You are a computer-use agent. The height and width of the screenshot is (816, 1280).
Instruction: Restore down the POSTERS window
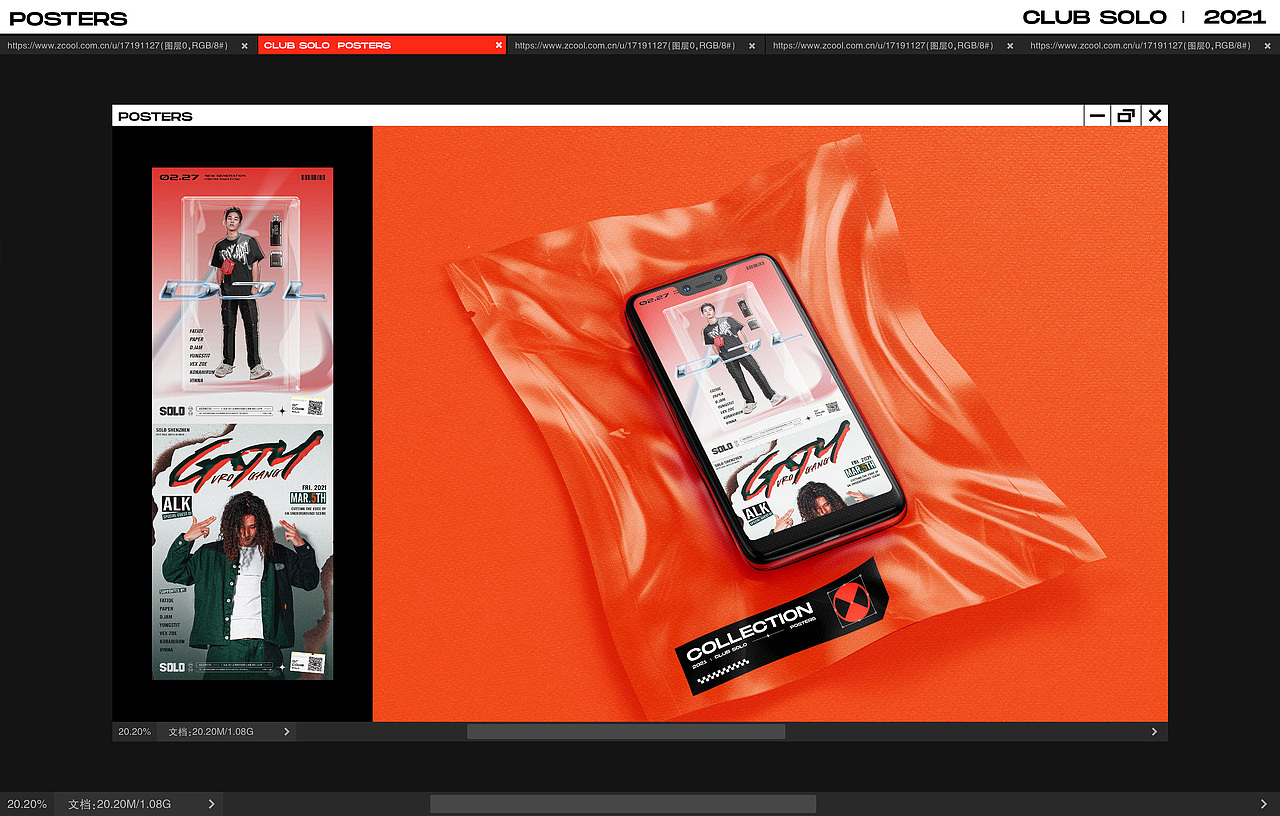pyautogui.click(x=1126, y=116)
